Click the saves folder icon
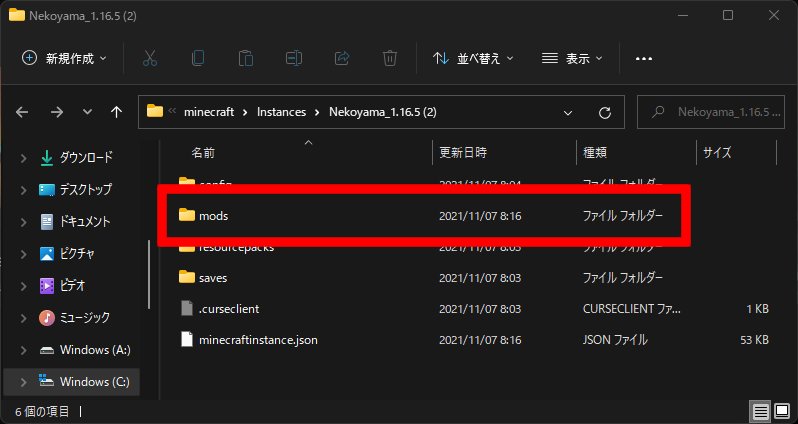The width and height of the screenshot is (798, 424). (x=187, y=277)
